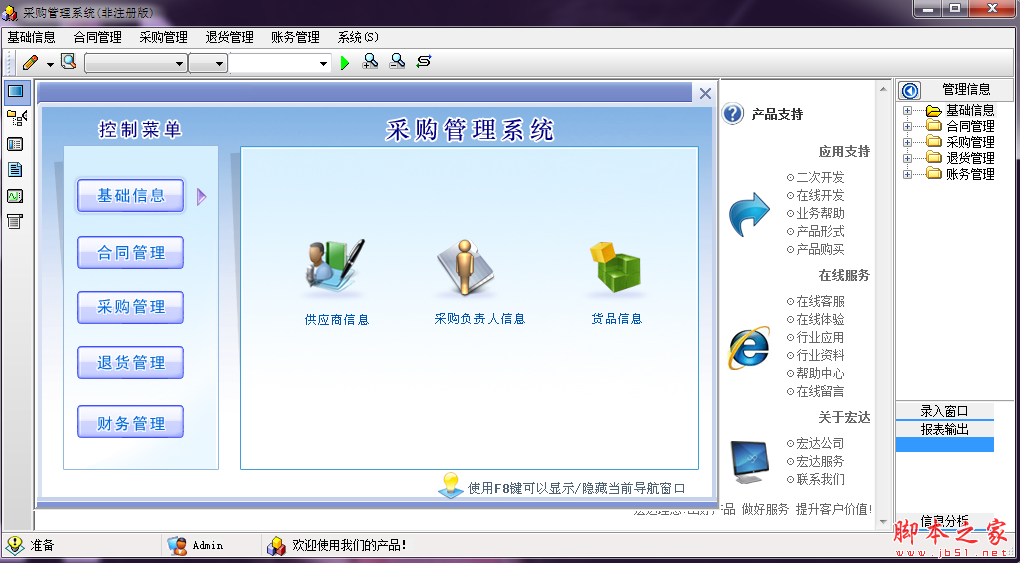Screen dimensions: 1020x564
Task: Click the 采购管理 control menu button
Action: [131, 307]
